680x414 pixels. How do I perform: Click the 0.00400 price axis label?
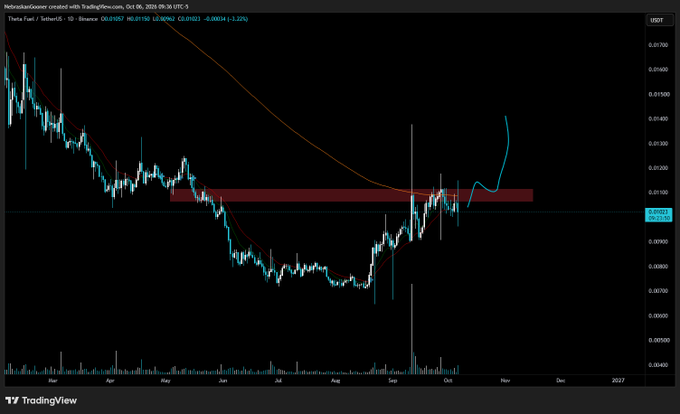[x=658, y=365]
